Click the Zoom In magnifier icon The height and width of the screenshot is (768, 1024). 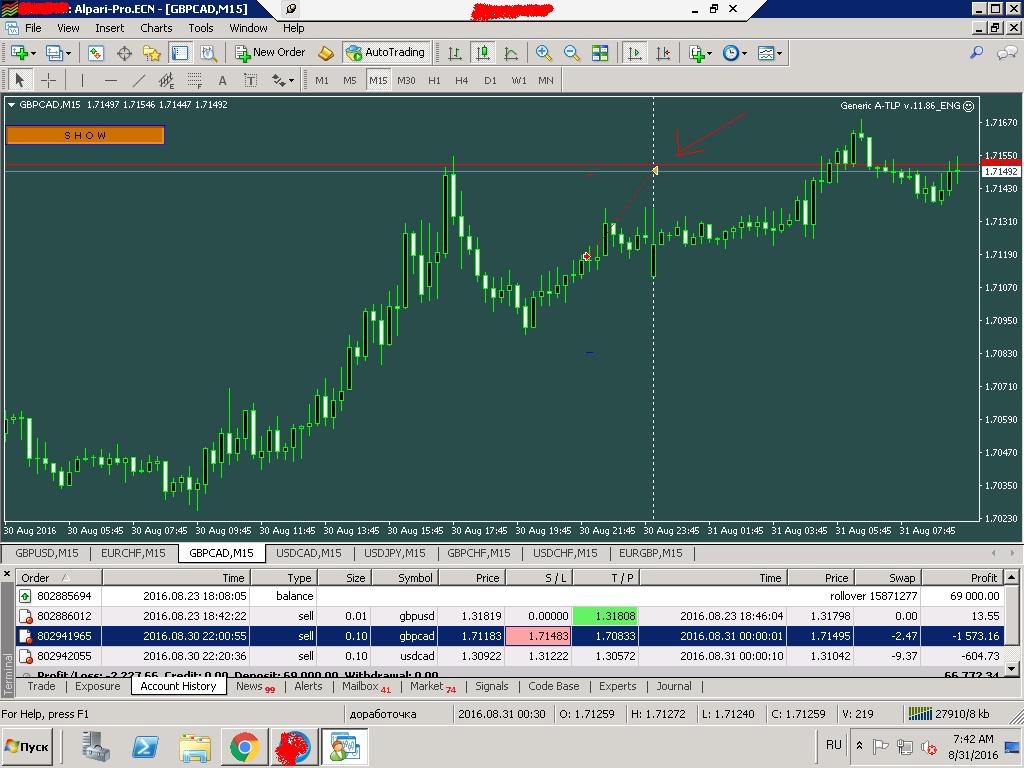pos(543,53)
